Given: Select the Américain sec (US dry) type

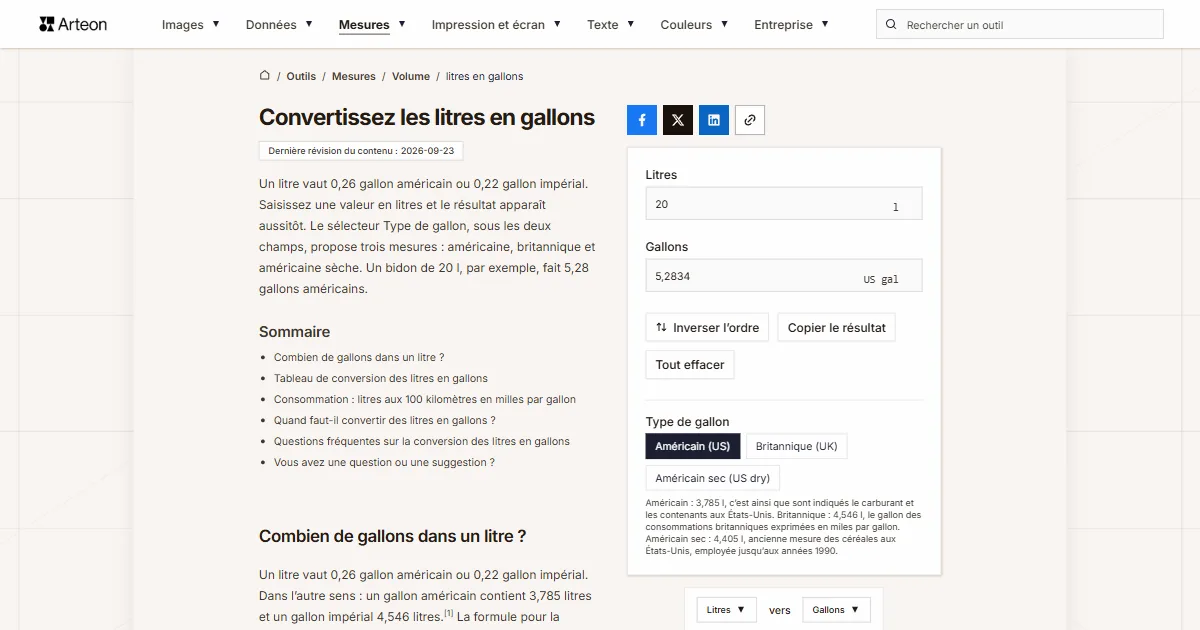Looking at the screenshot, I should (x=713, y=478).
